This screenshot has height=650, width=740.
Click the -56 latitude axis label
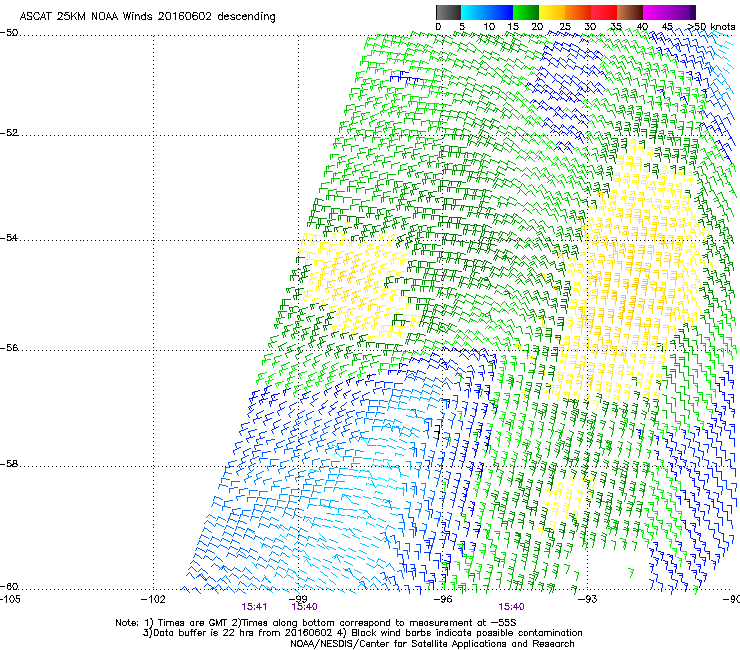click(9, 348)
